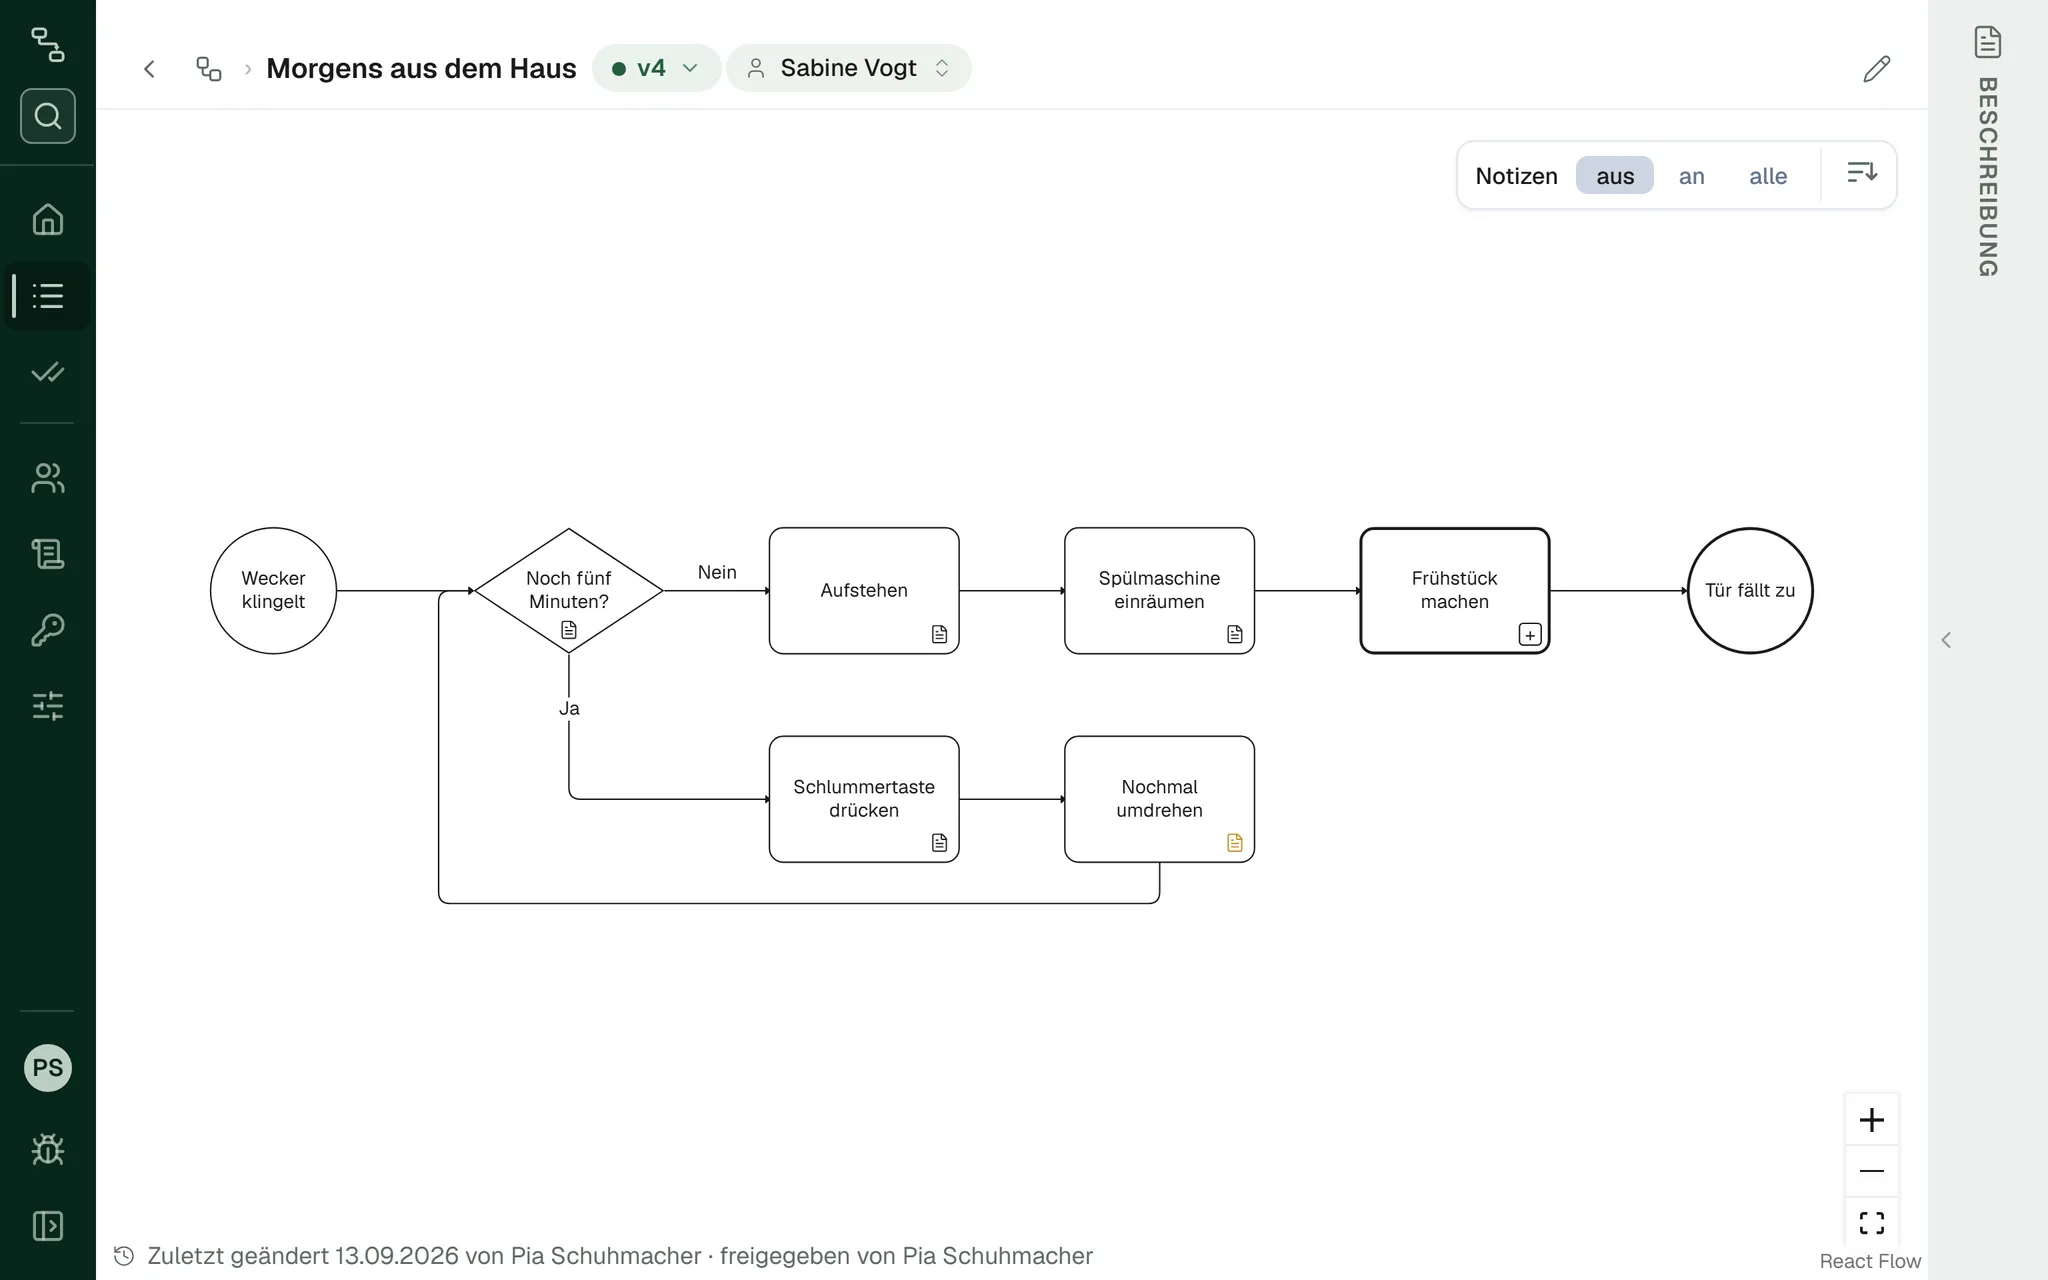Select the Wecker klingelt start node
The height and width of the screenshot is (1280, 2048).
pyautogui.click(x=273, y=591)
